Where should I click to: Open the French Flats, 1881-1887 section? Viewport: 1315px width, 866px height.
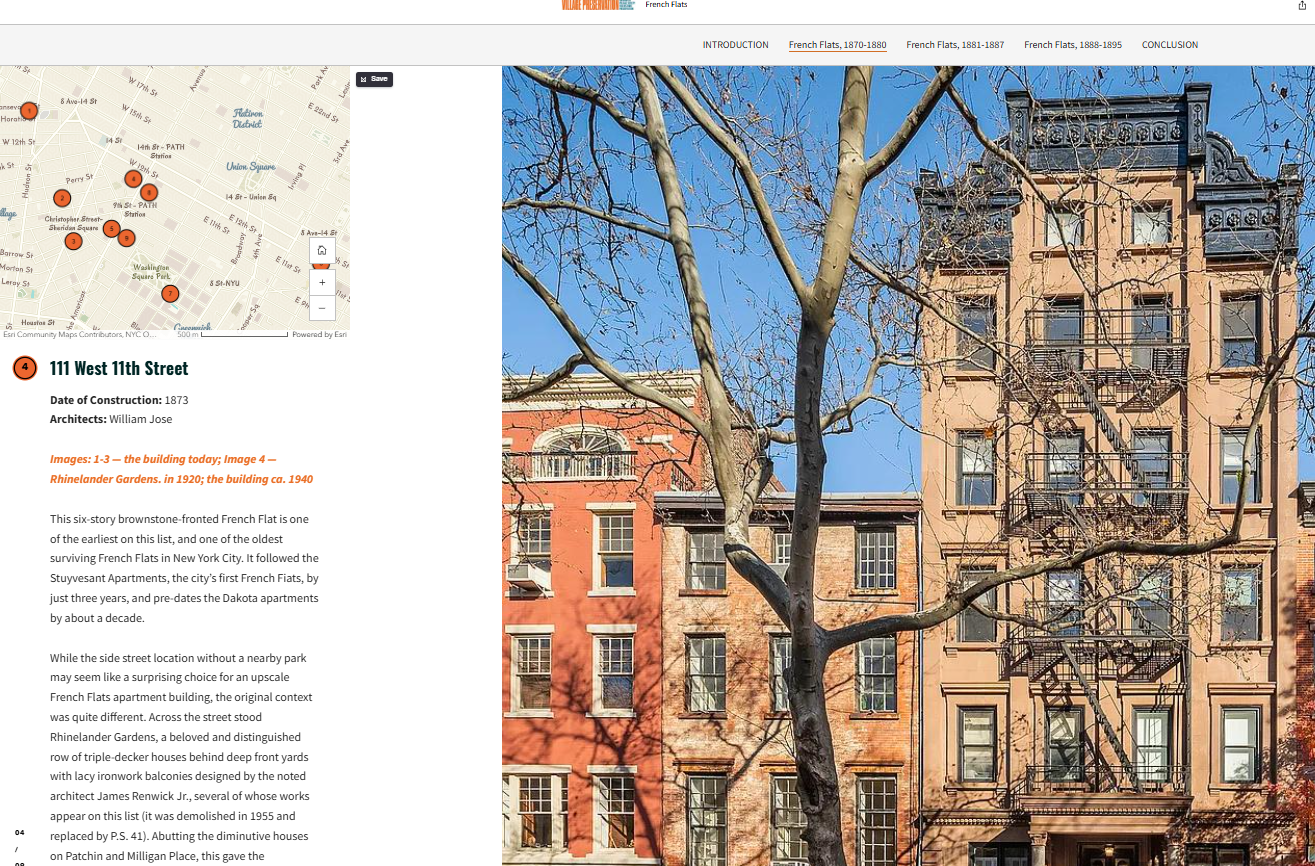(955, 45)
